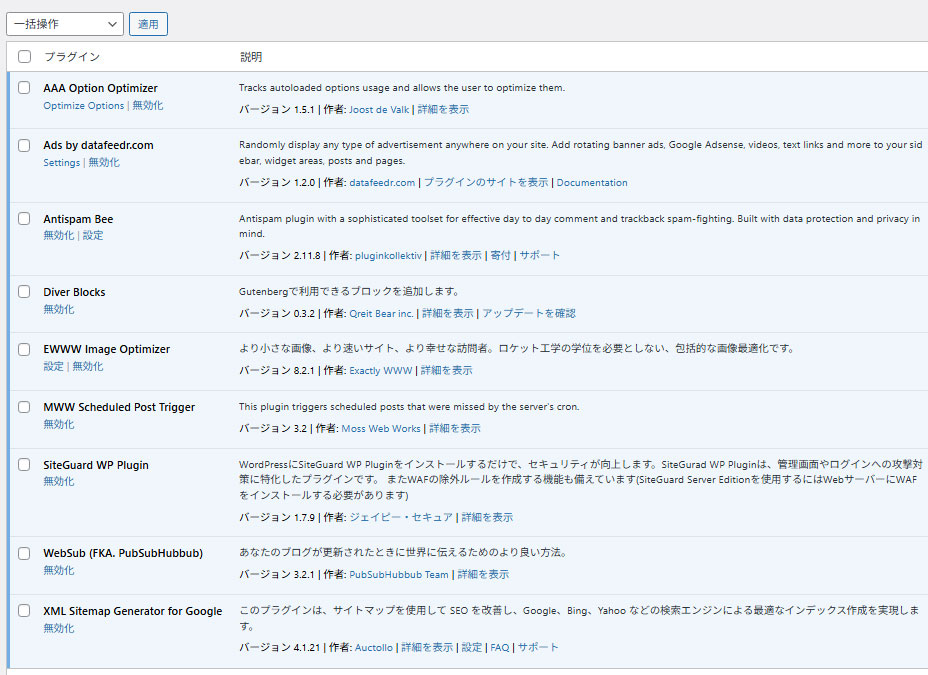Image resolution: width=928 pixels, height=675 pixels.
Task: Open FAQ link for XML Sitemap Generator
Action: [x=499, y=648]
